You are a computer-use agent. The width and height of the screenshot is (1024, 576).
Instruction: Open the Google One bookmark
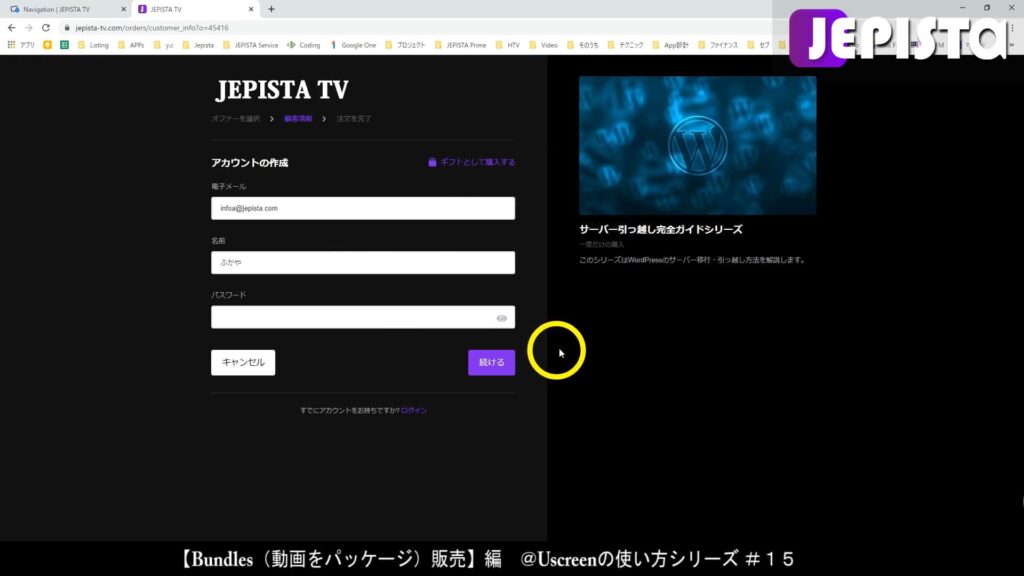point(353,45)
